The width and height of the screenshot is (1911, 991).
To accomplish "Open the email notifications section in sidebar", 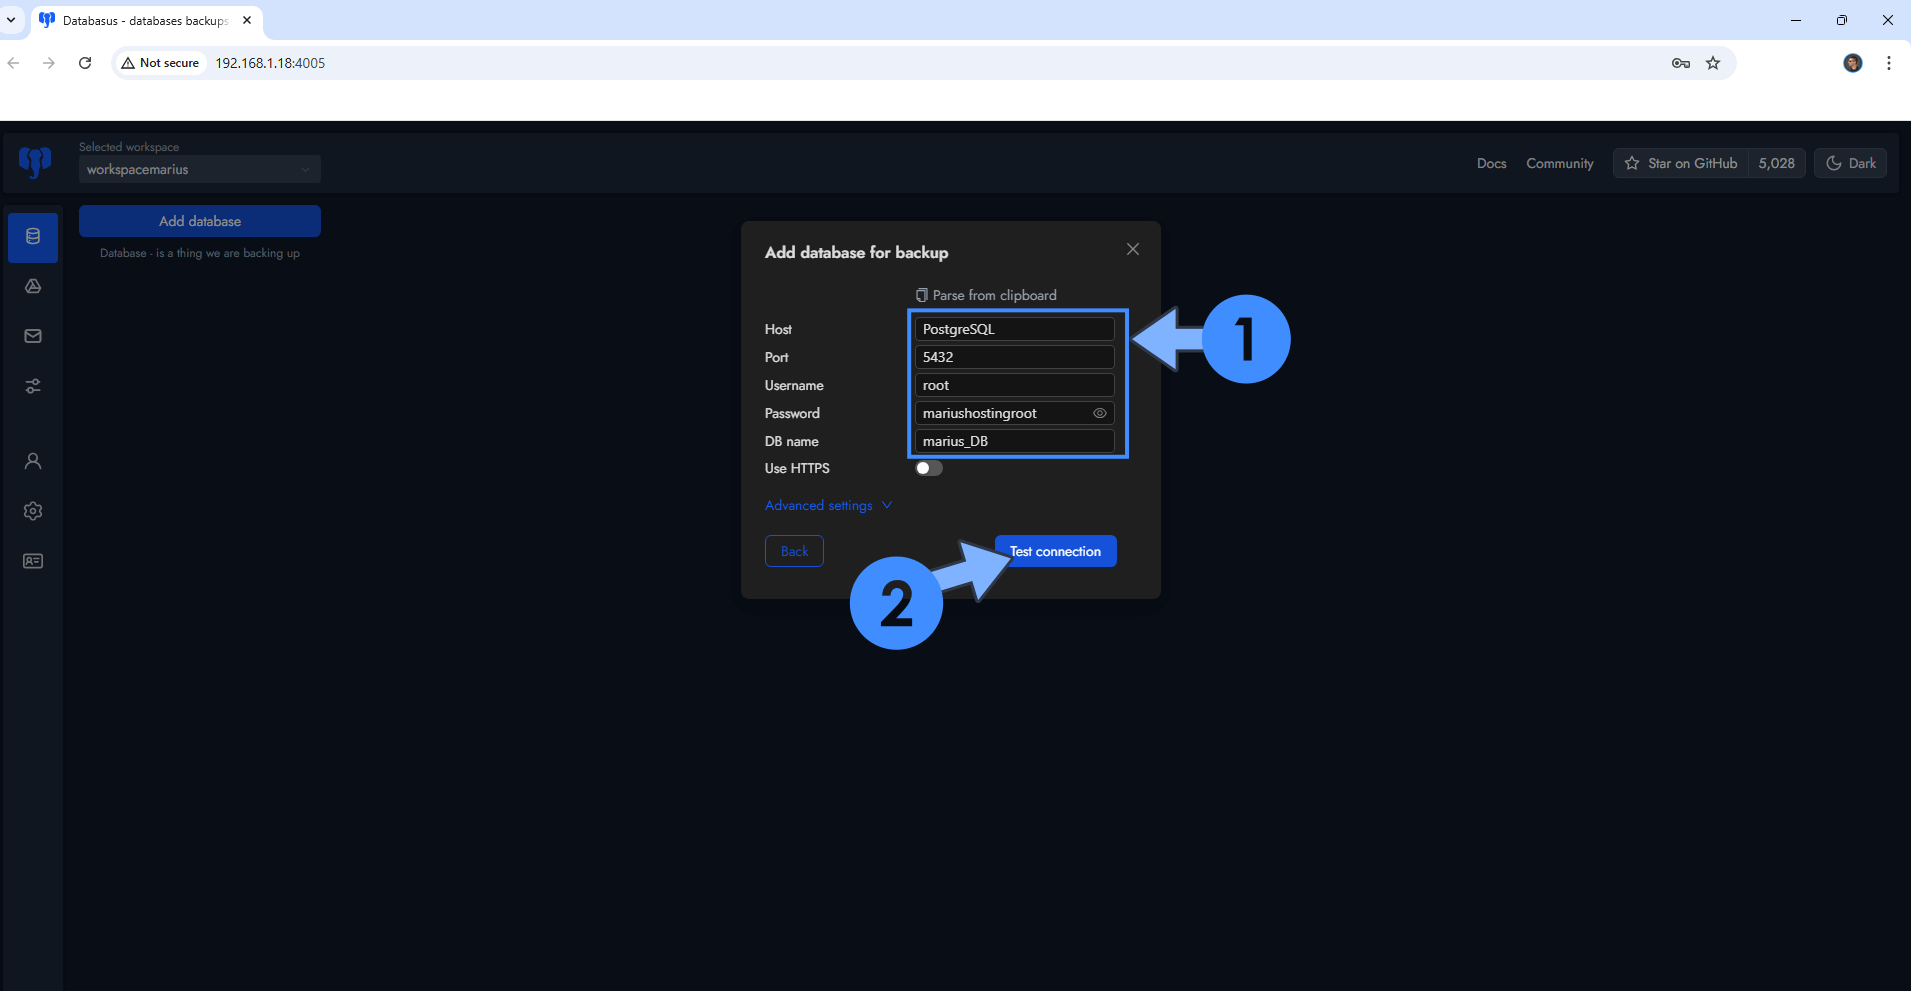I will pos(32,336).
